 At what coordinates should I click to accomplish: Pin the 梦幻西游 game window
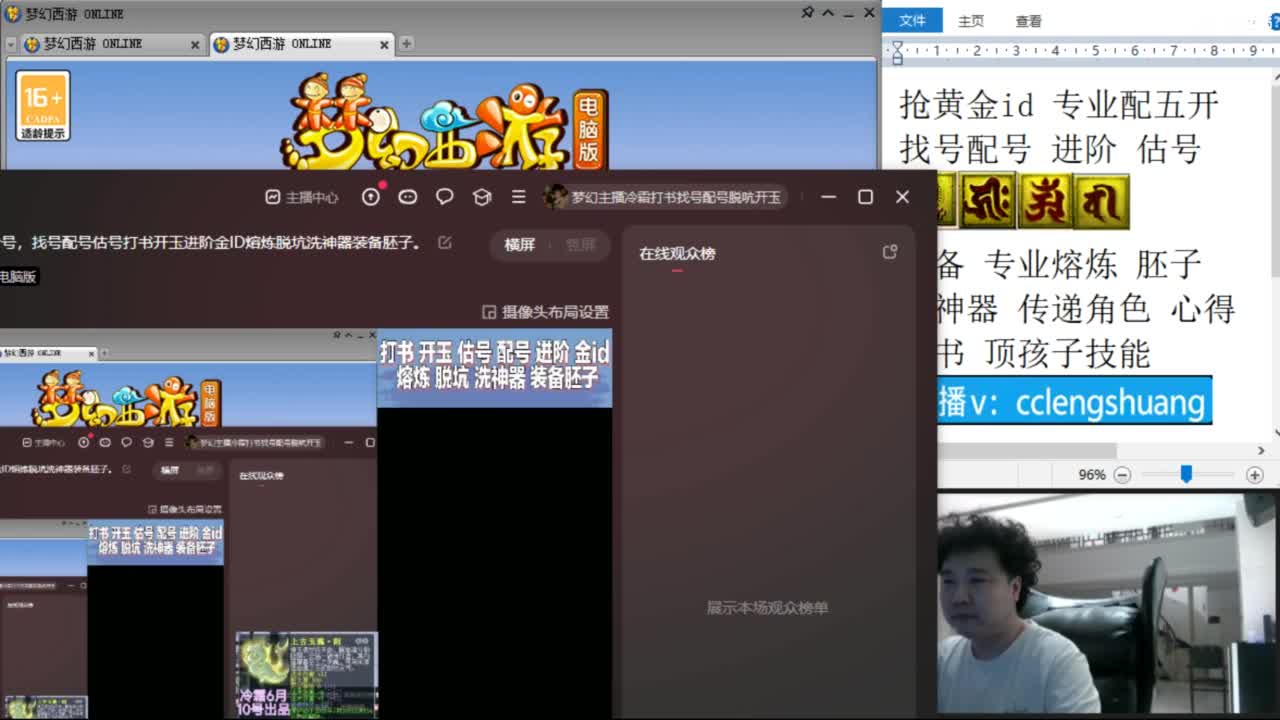coord(808,13)
